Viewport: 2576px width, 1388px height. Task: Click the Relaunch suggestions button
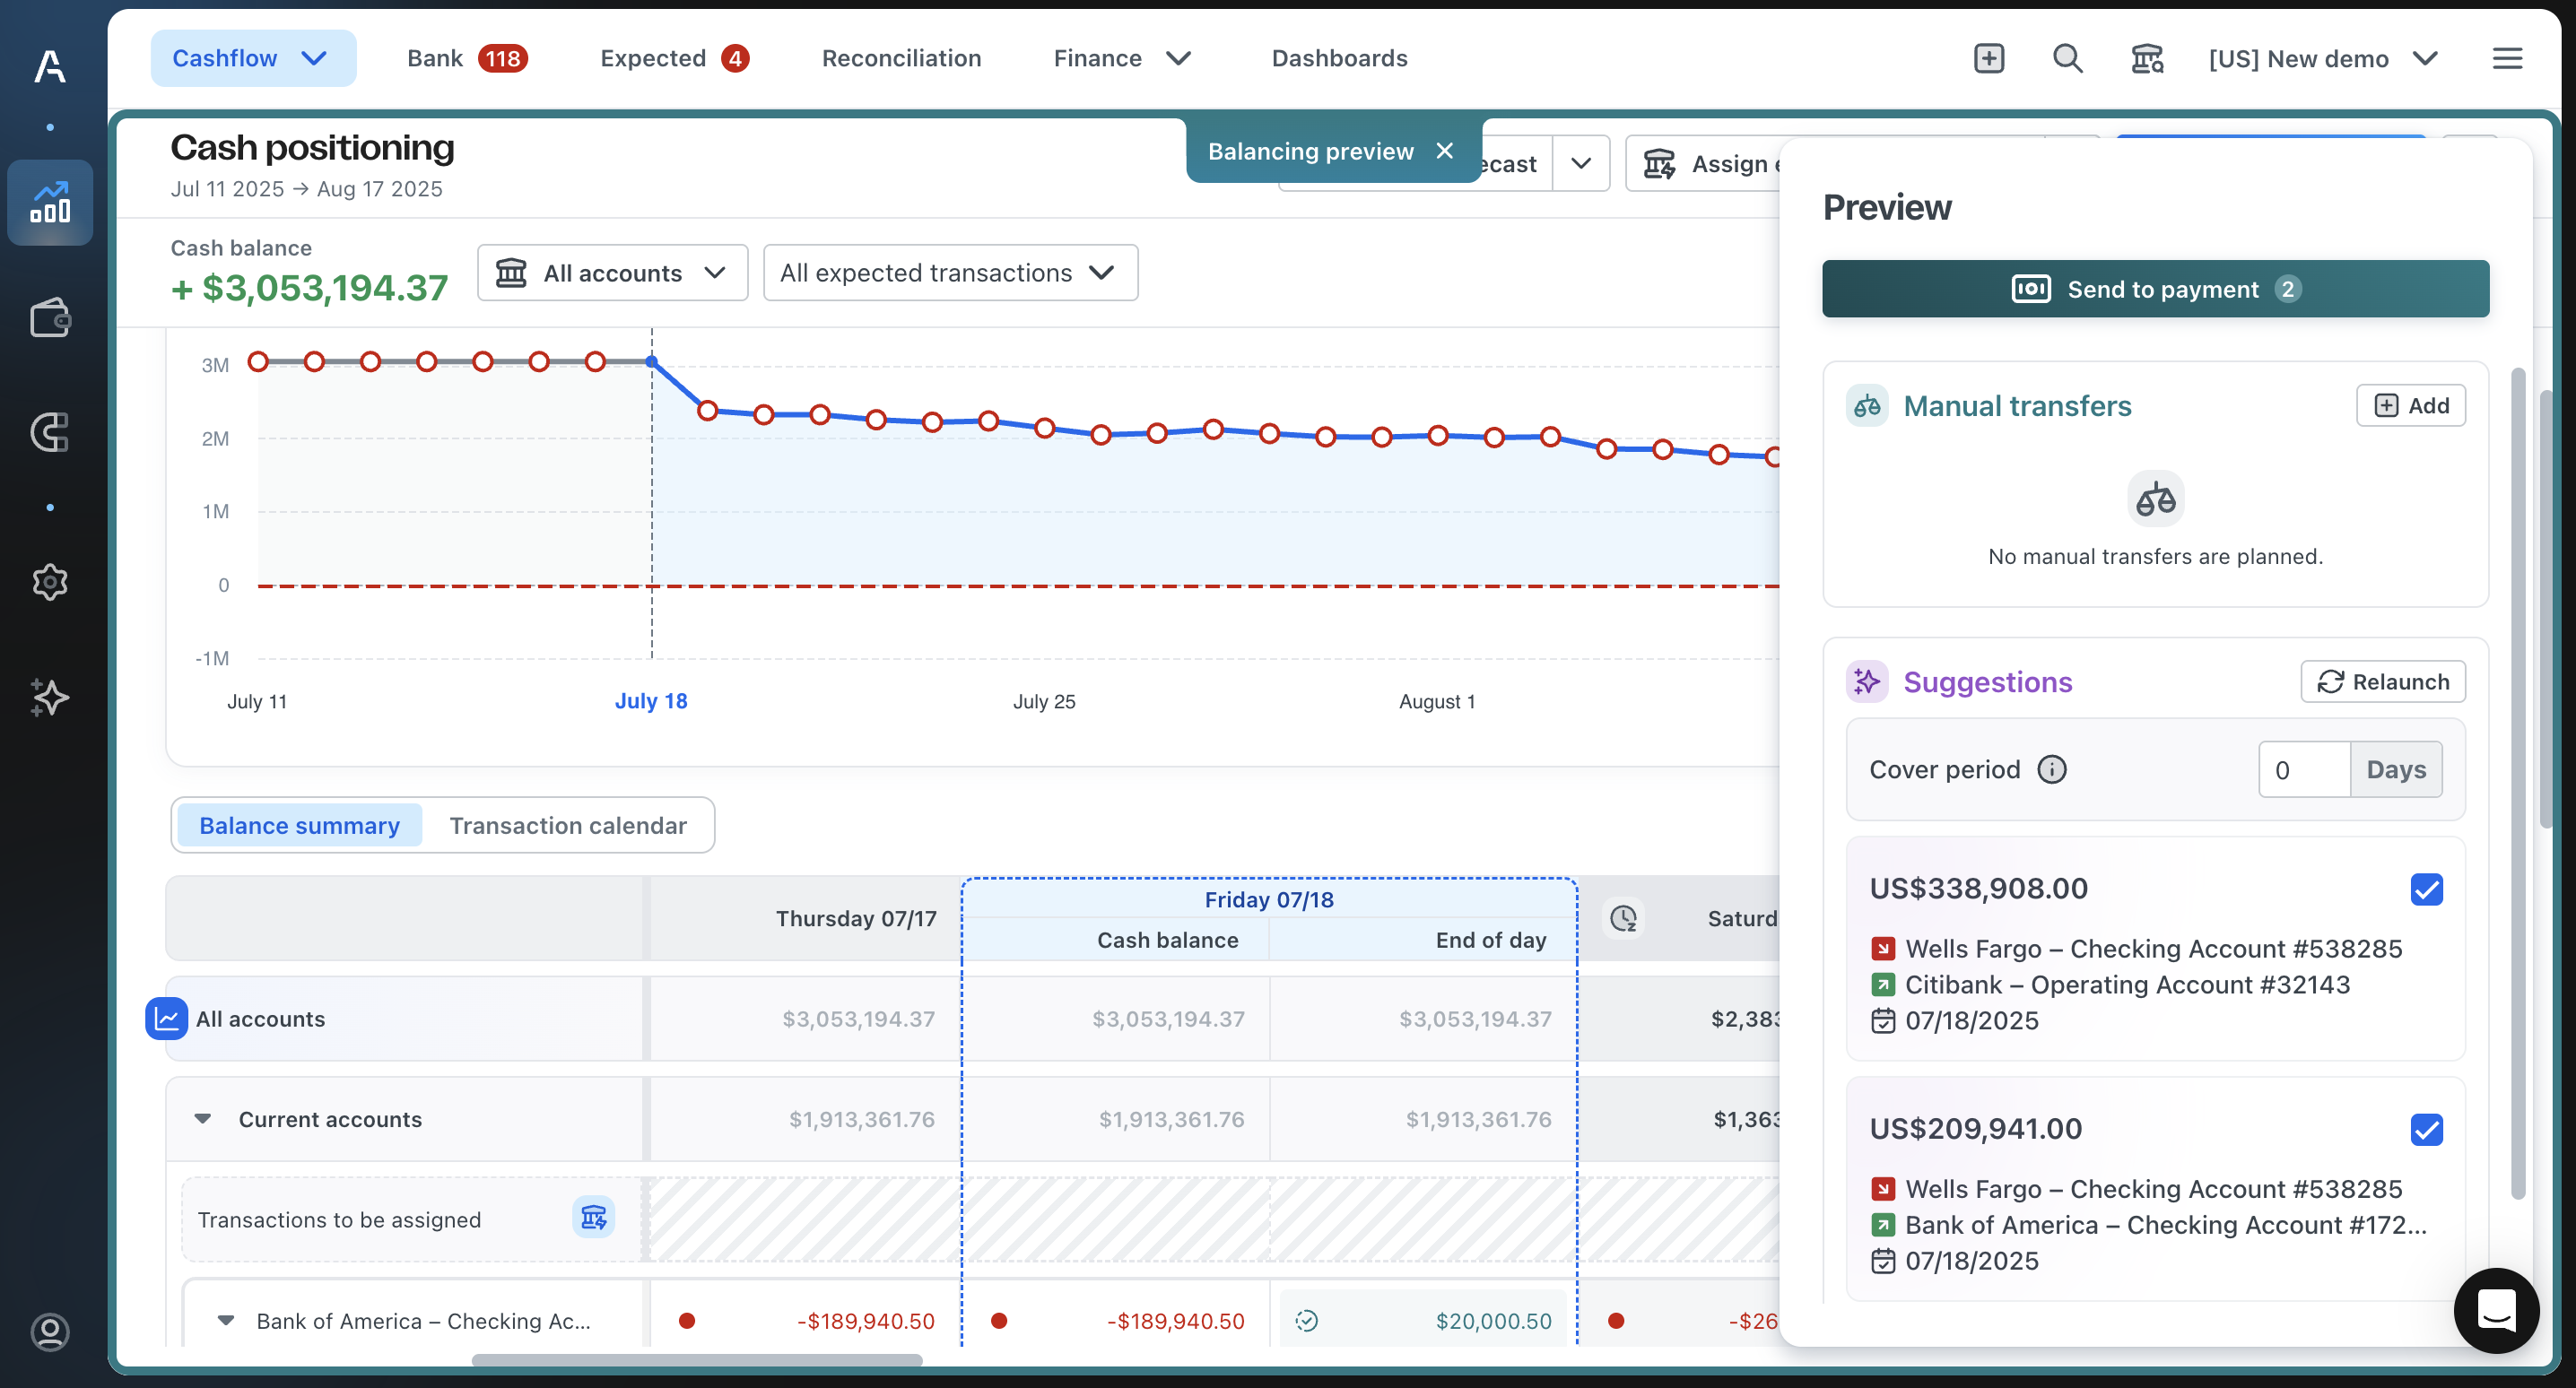click(2382, 681)
